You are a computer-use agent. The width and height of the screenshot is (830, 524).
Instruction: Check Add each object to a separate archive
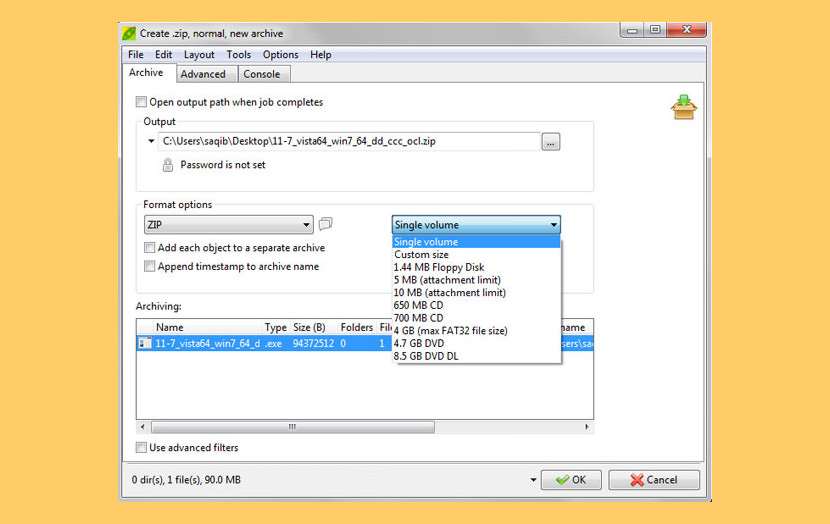tap(150, 248)
